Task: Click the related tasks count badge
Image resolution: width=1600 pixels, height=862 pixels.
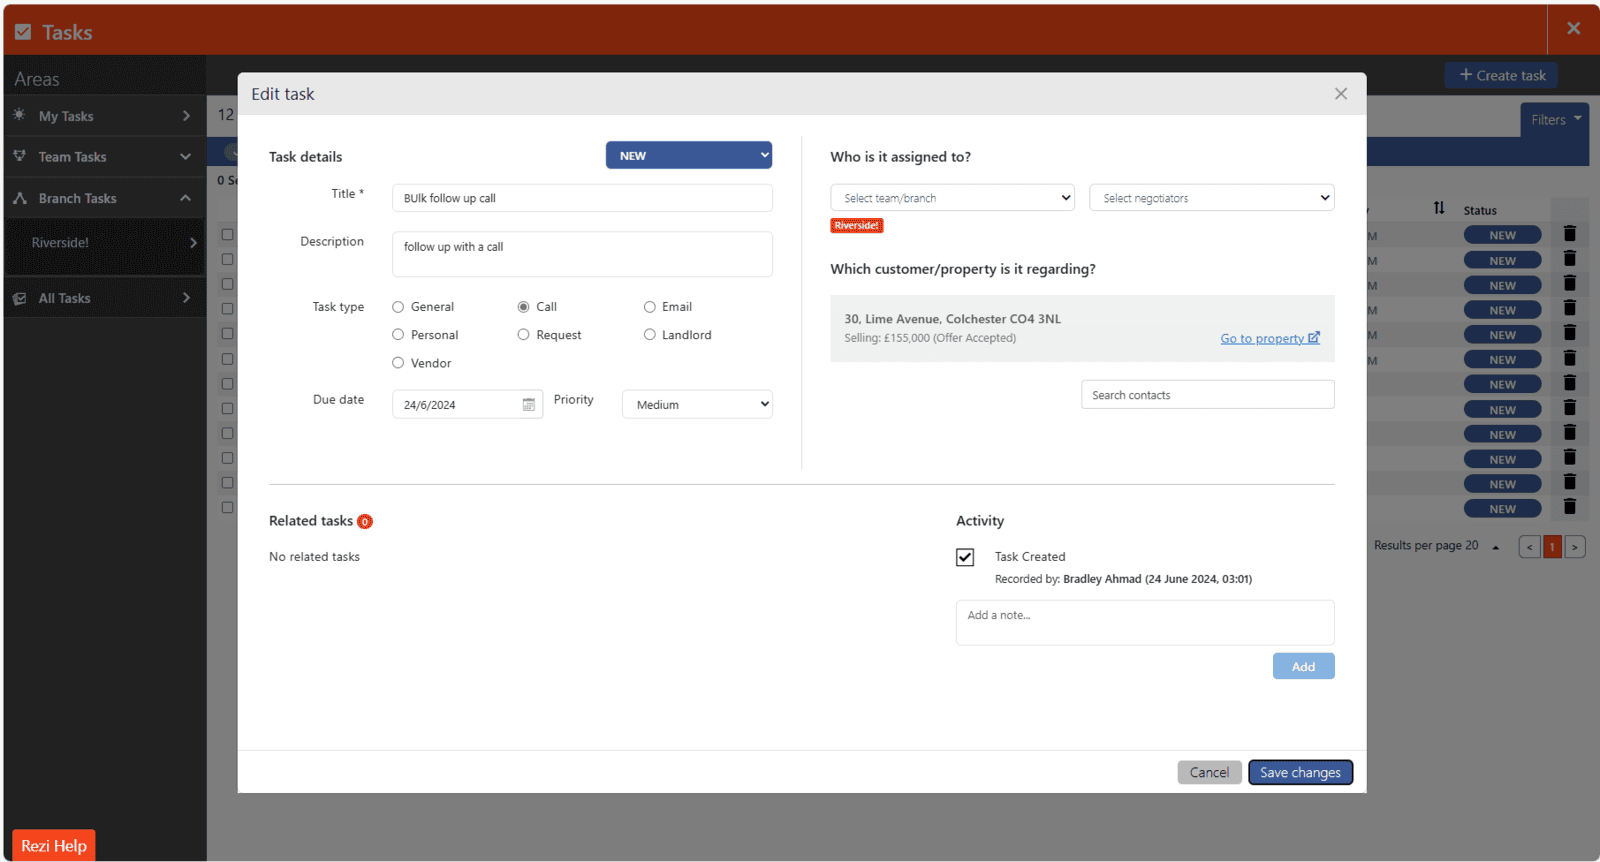Action: pyautogui.click(x=365, y=521)
